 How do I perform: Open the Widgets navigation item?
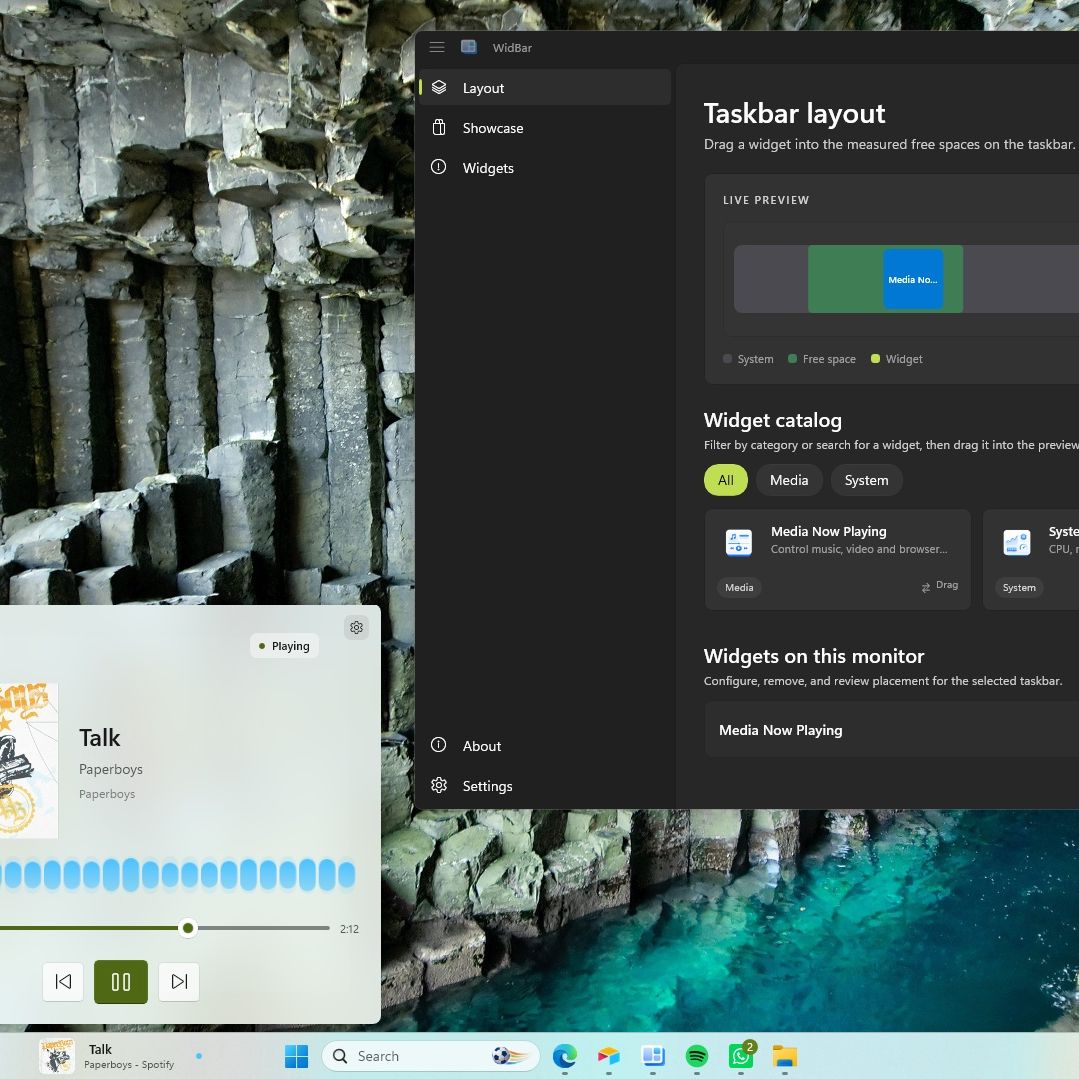click(x=544, y=168)
